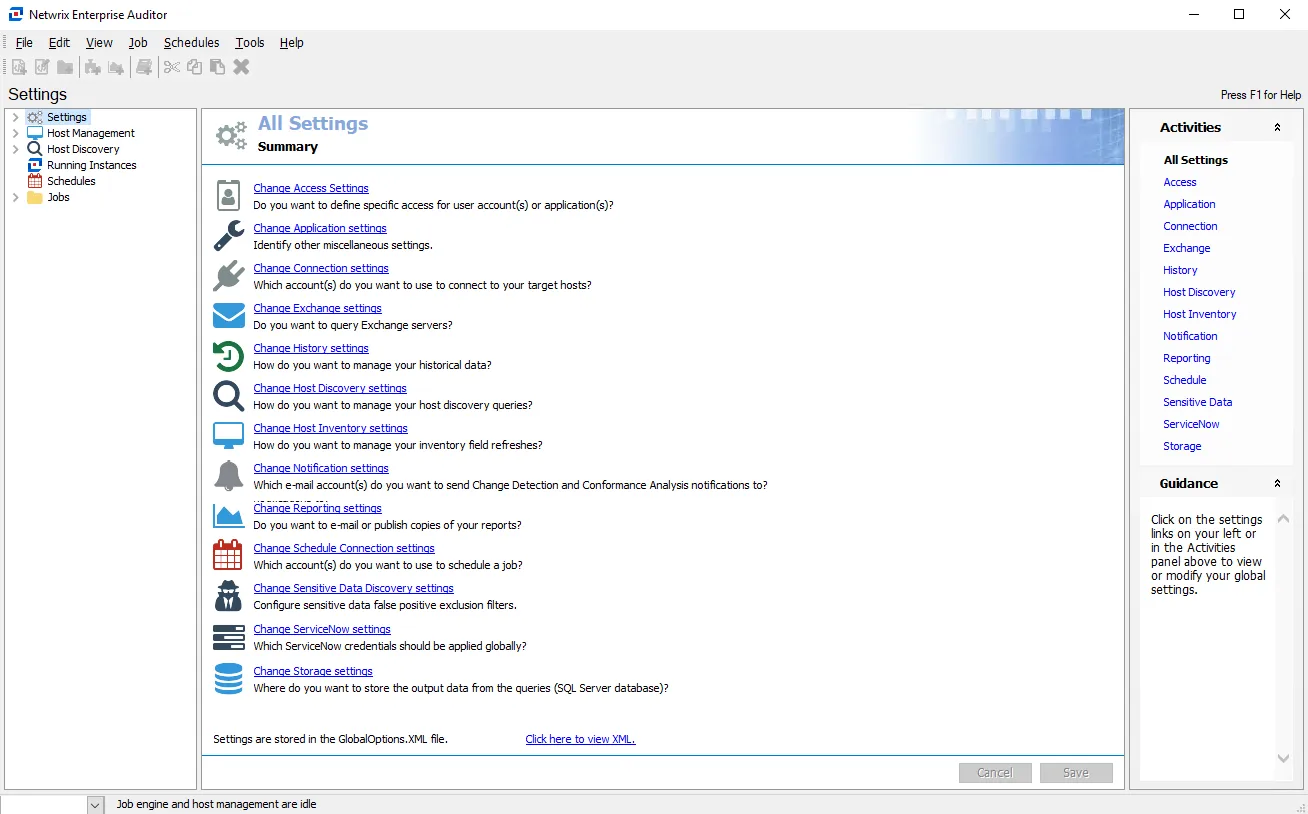Viewport: 1308px width, 814px height.
Task: Select Schedules in the tree
Action: [x=71, y=181]
